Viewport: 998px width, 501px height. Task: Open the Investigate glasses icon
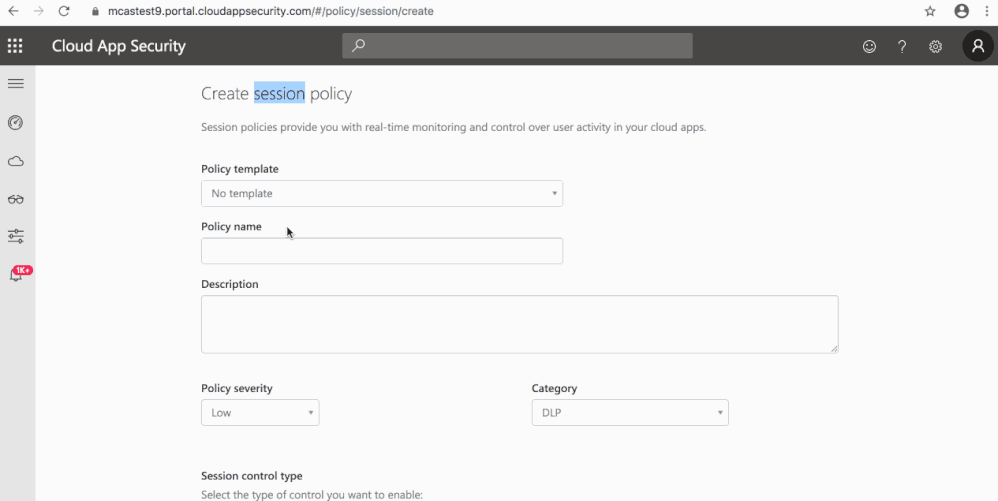point(16,199)
